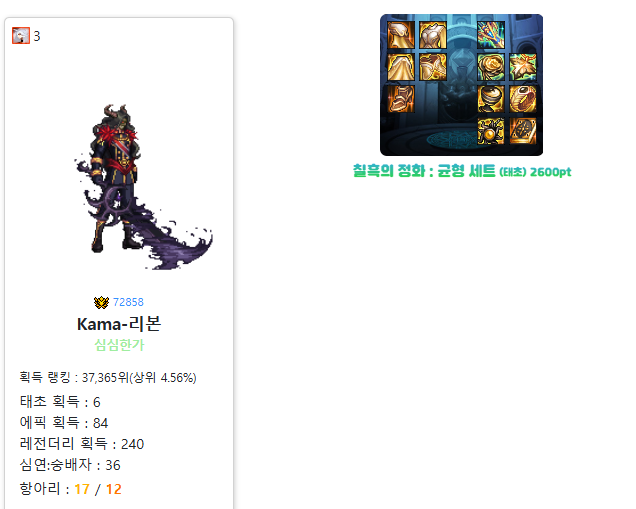Click the spider orb earring icon
This screenshot has width=636, height=509.
pyautogui.click(x=491, y=131)
